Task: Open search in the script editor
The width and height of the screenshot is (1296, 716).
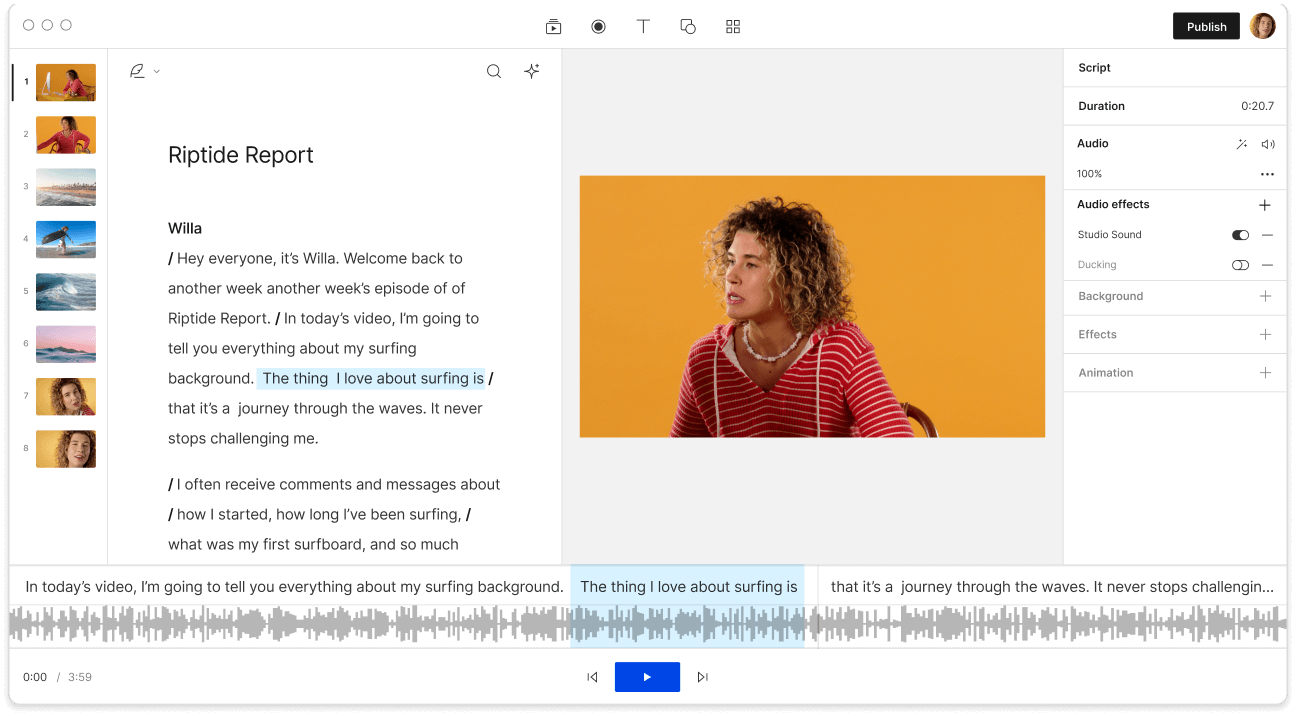Action: (493, 71)
